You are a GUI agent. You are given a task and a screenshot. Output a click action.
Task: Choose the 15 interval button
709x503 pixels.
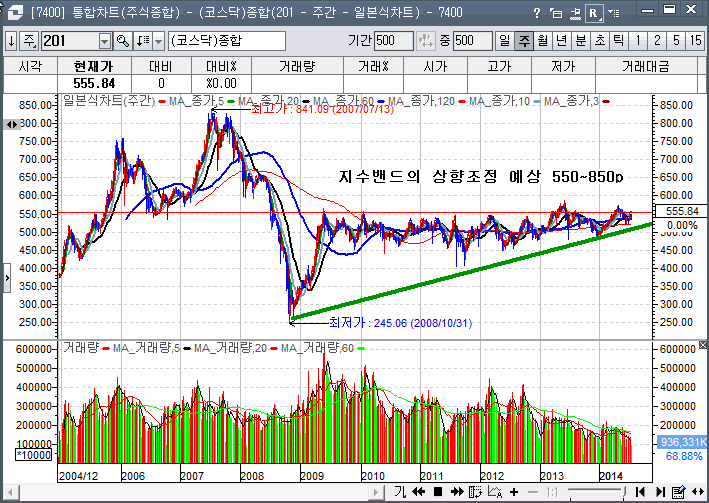tap(695, 41)
